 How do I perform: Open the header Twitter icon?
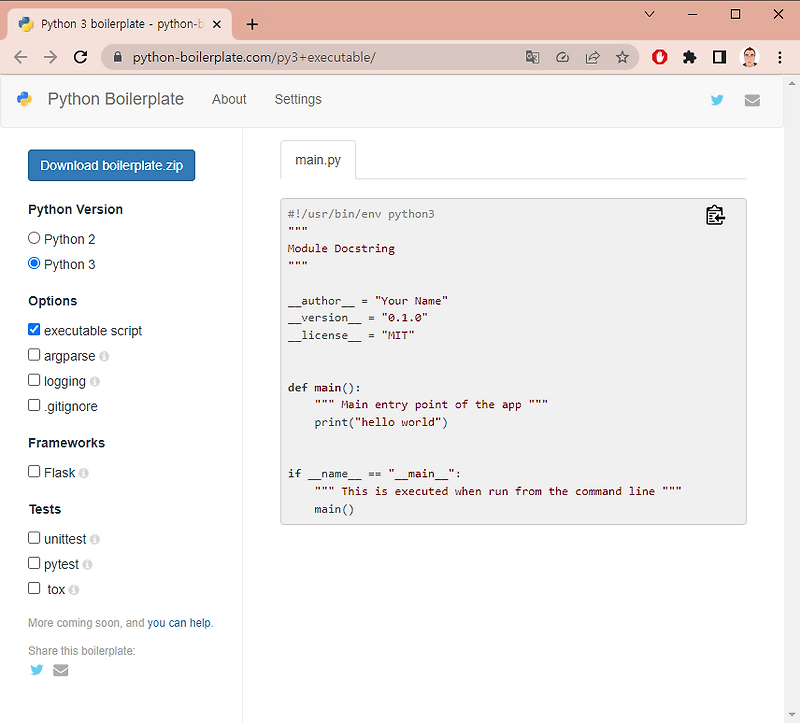point(717,100)
